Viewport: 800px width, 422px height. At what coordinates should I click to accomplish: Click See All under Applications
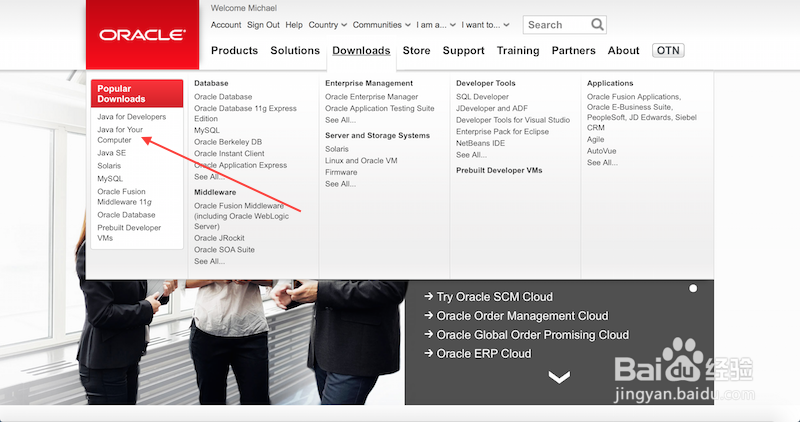point(602,163)
